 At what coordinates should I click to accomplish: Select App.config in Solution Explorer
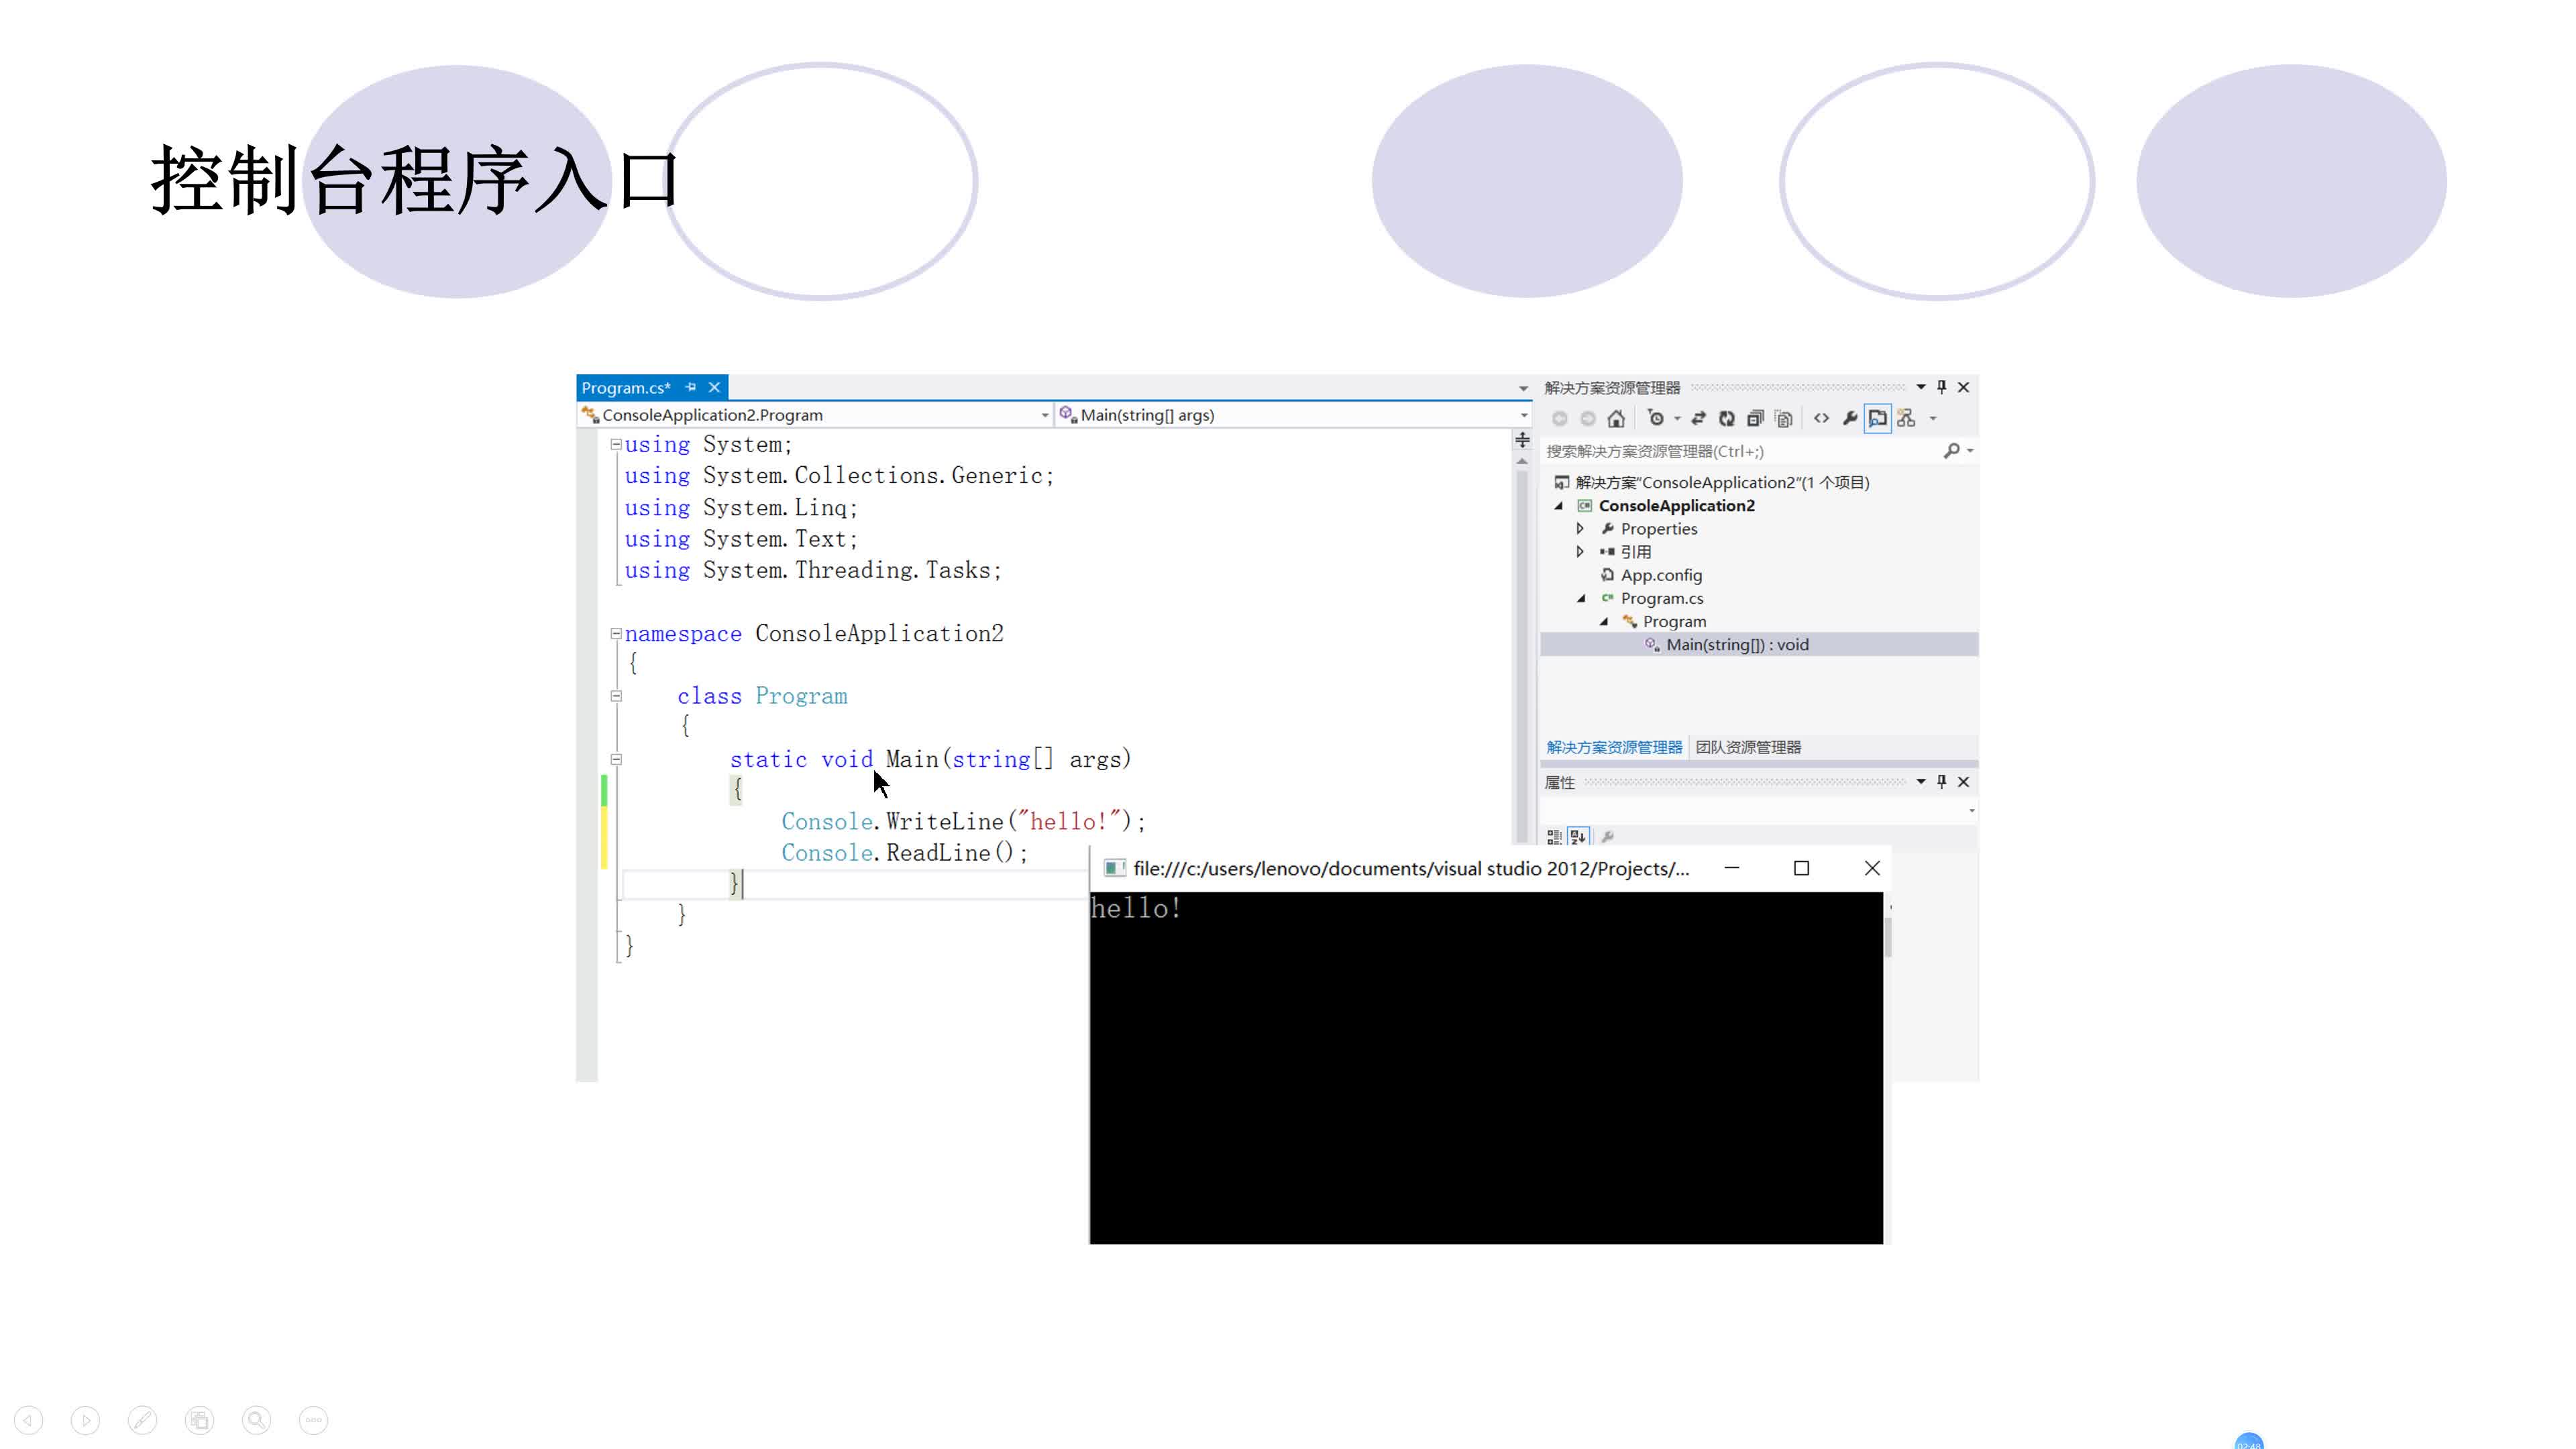tap(1660, 575)
